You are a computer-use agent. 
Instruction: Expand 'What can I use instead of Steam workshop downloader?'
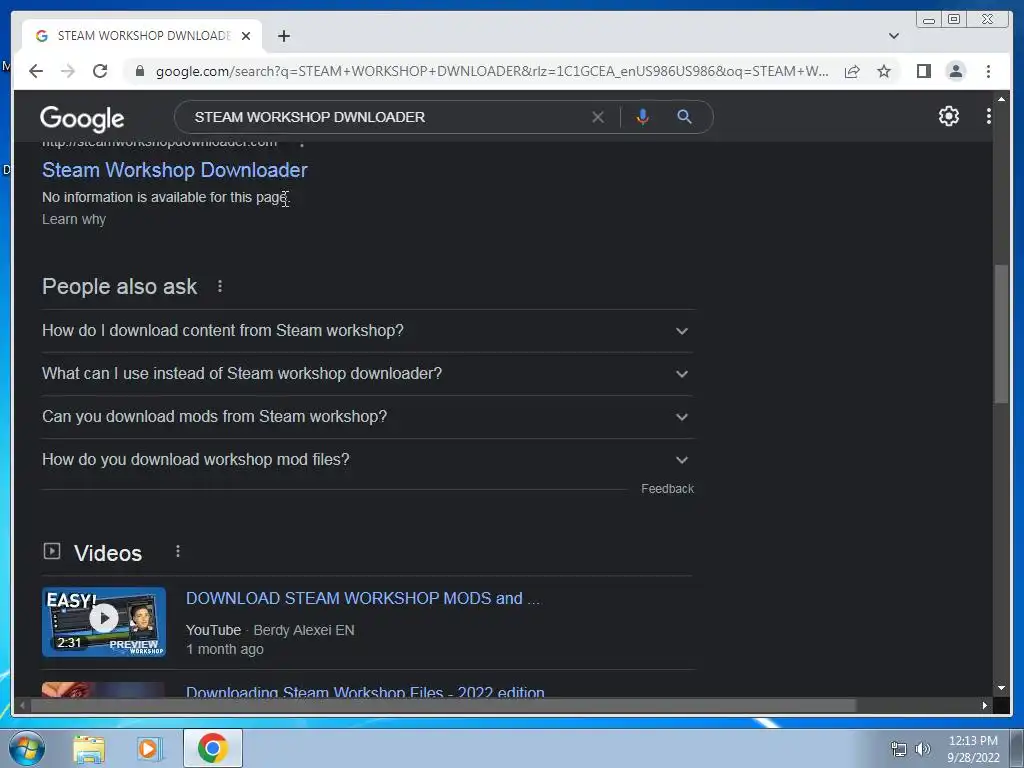(x=368, y=374)
